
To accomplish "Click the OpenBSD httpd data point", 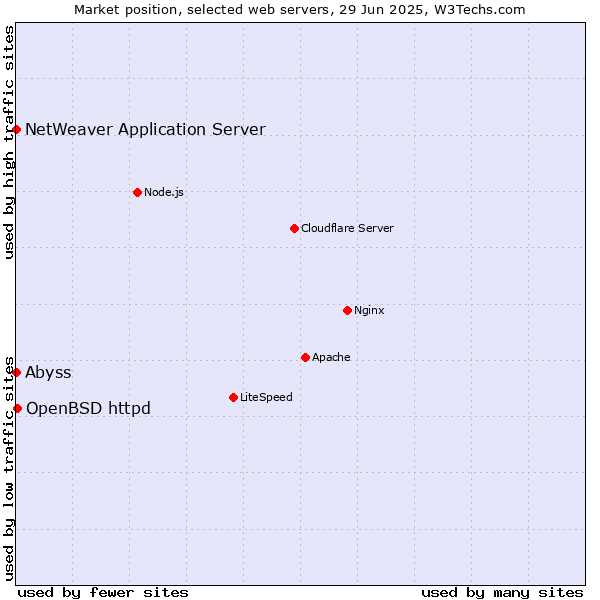I will [x=18, y=408].
